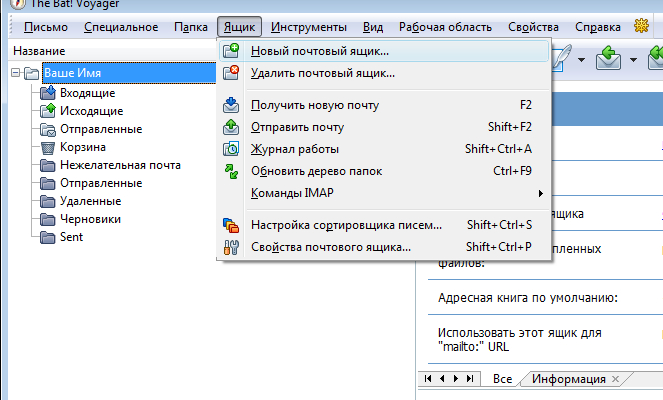Click the toolbar get mail envelope icon
Screen dimensions: 663x400
608,58
